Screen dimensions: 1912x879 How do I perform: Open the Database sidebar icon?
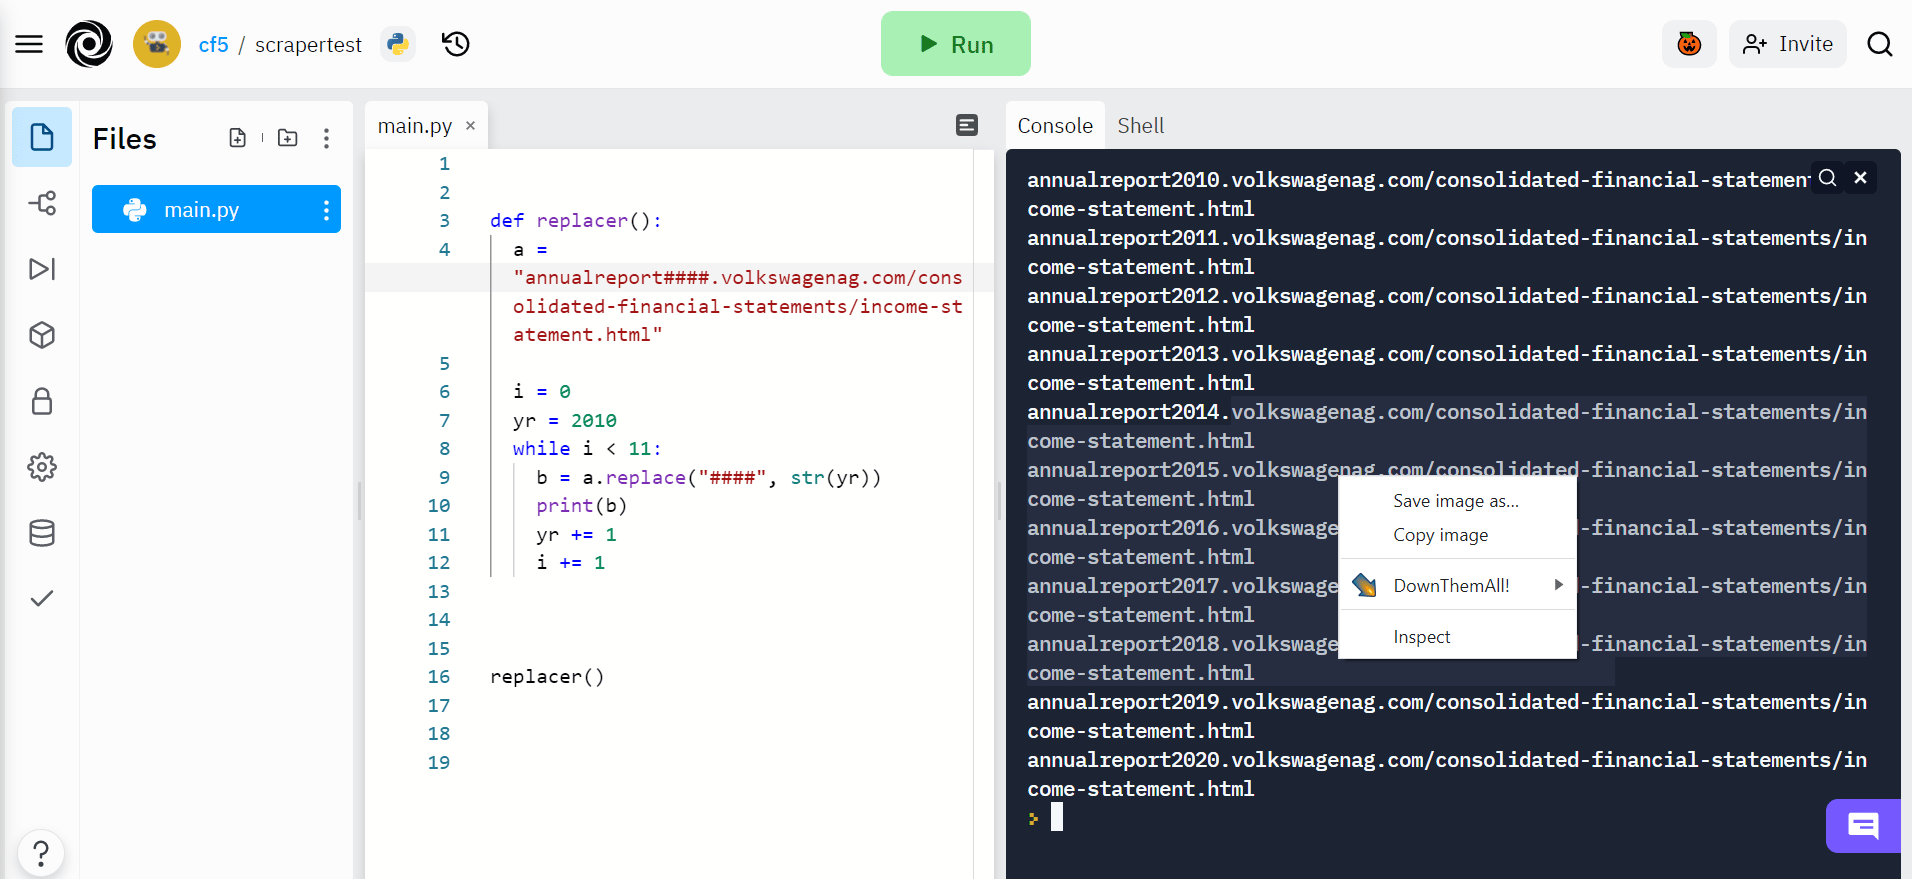[x=42, y=533]
